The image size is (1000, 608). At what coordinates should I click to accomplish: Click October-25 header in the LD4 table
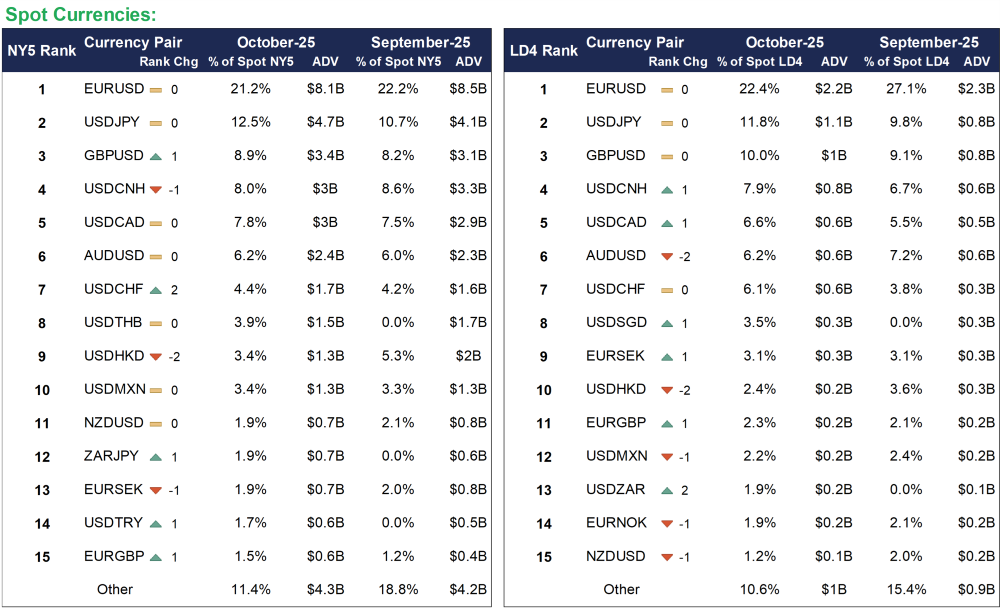point(785,42)
